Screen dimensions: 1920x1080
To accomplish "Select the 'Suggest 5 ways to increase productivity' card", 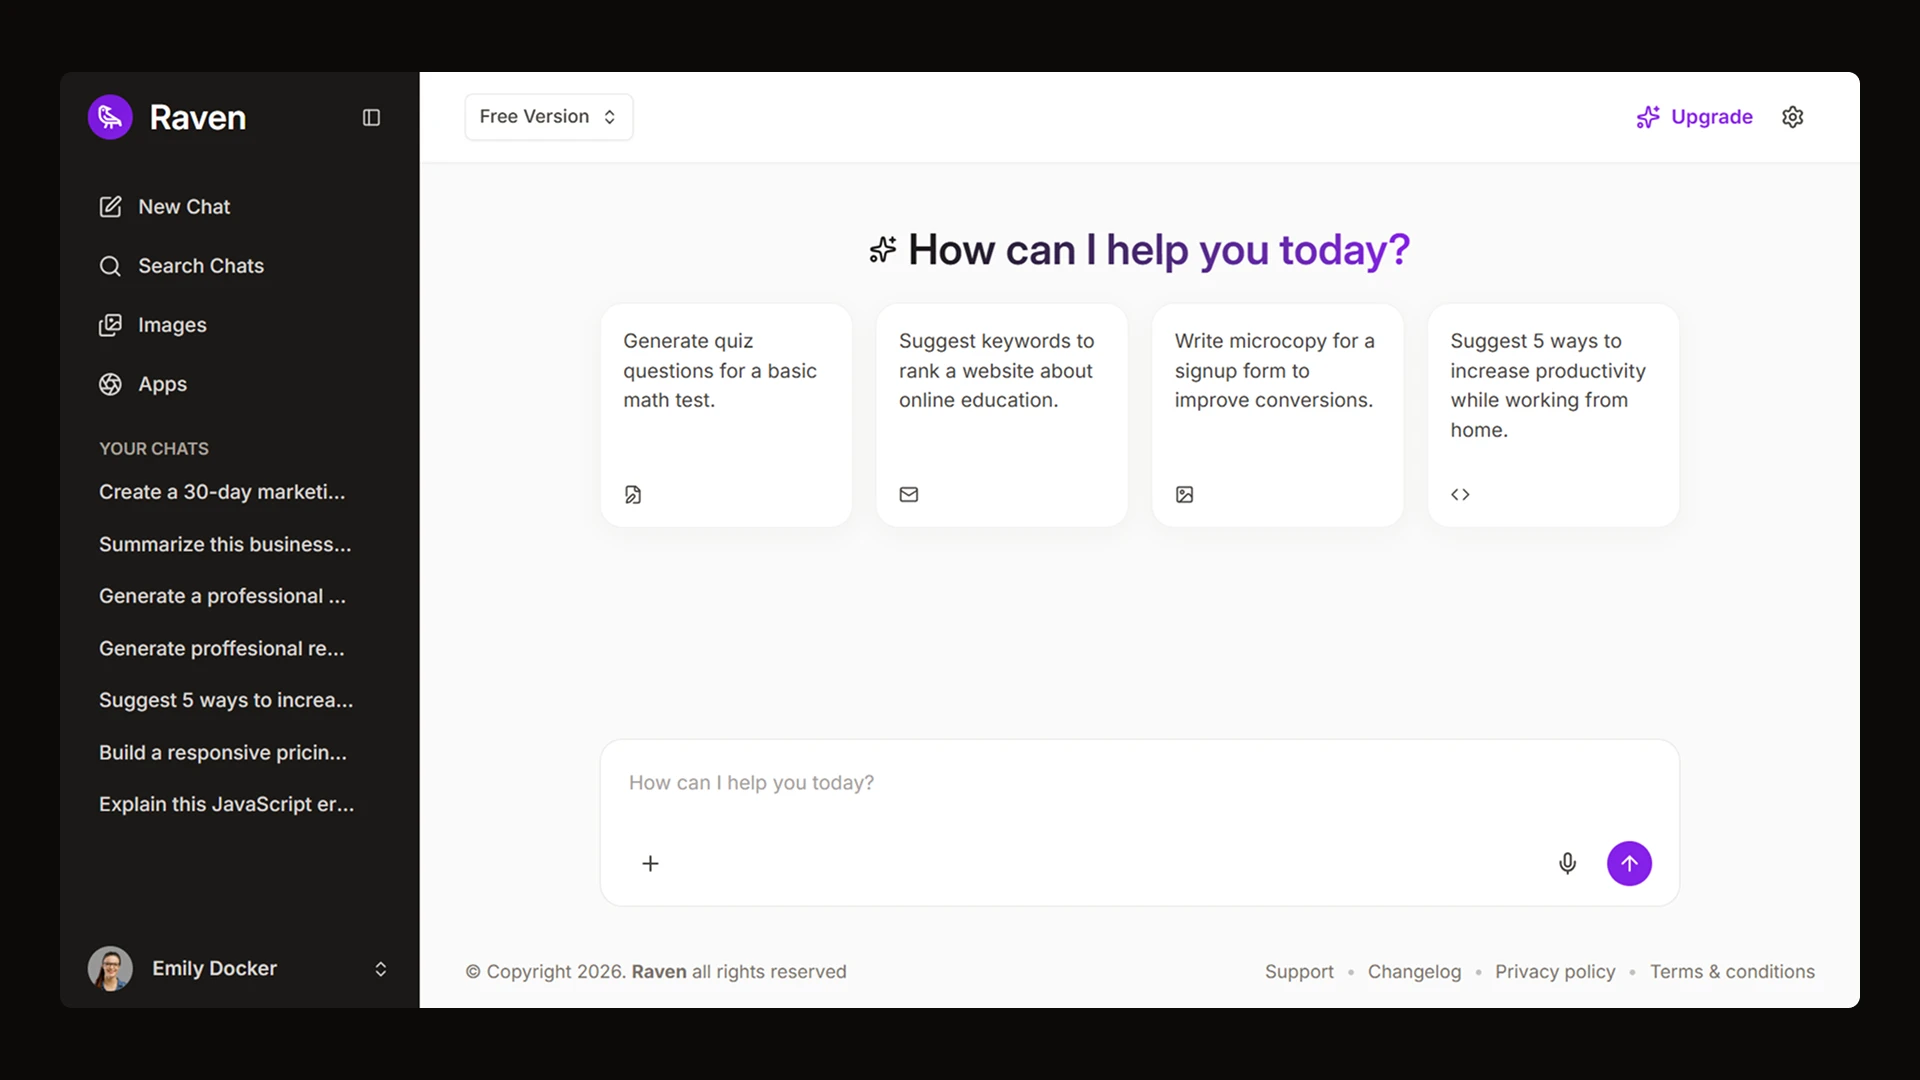I will click(x=1553, y=415).
